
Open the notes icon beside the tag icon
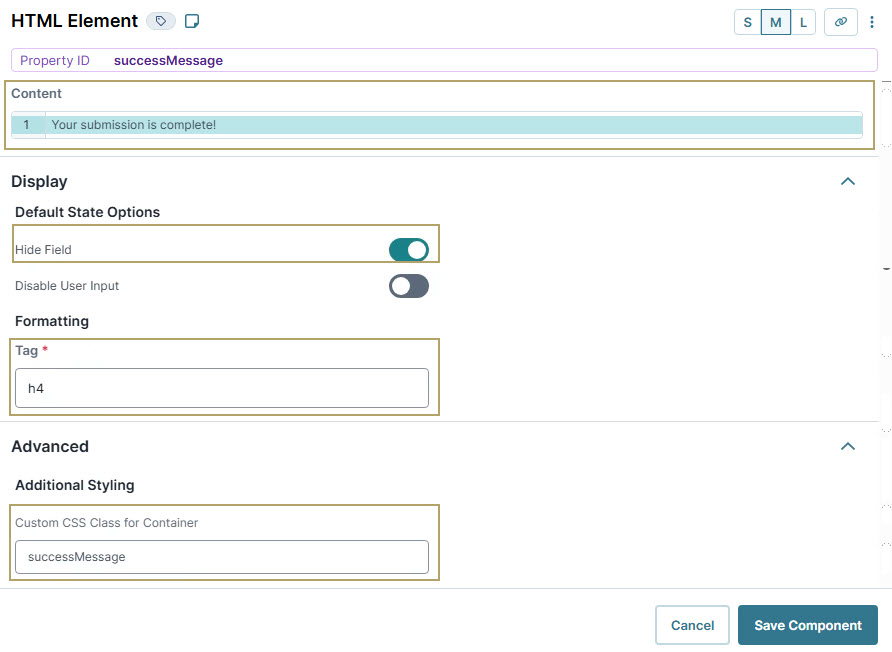click(x=192, y=20)
